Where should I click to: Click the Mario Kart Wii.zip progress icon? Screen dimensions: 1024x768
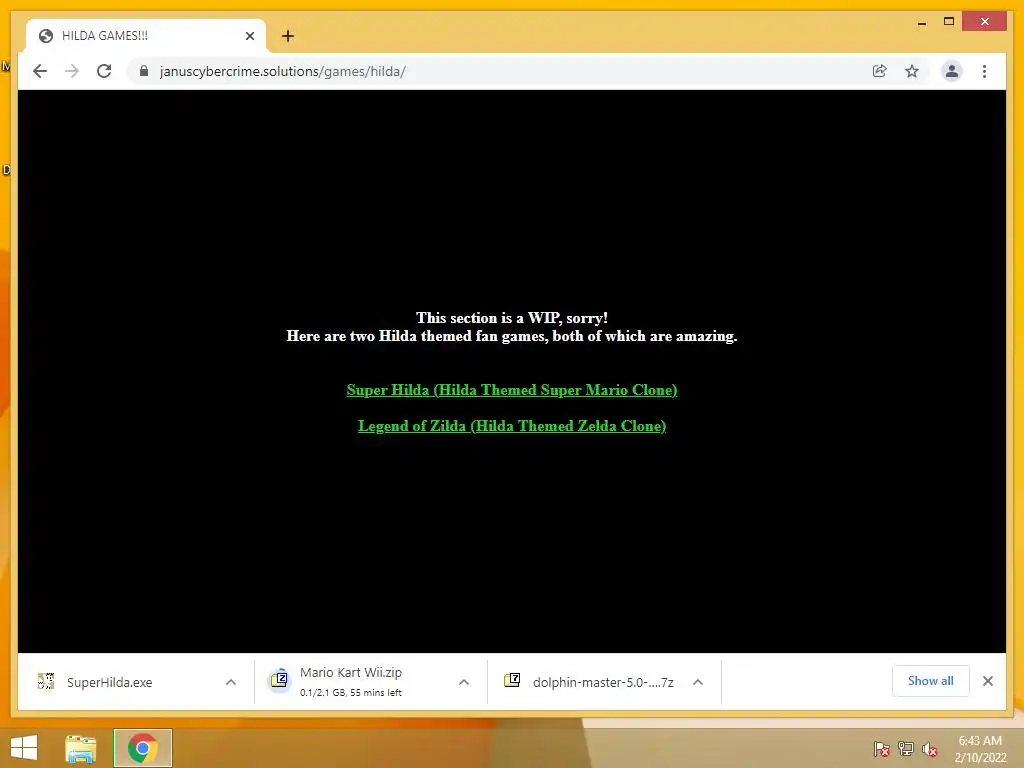tap(279, 680)
